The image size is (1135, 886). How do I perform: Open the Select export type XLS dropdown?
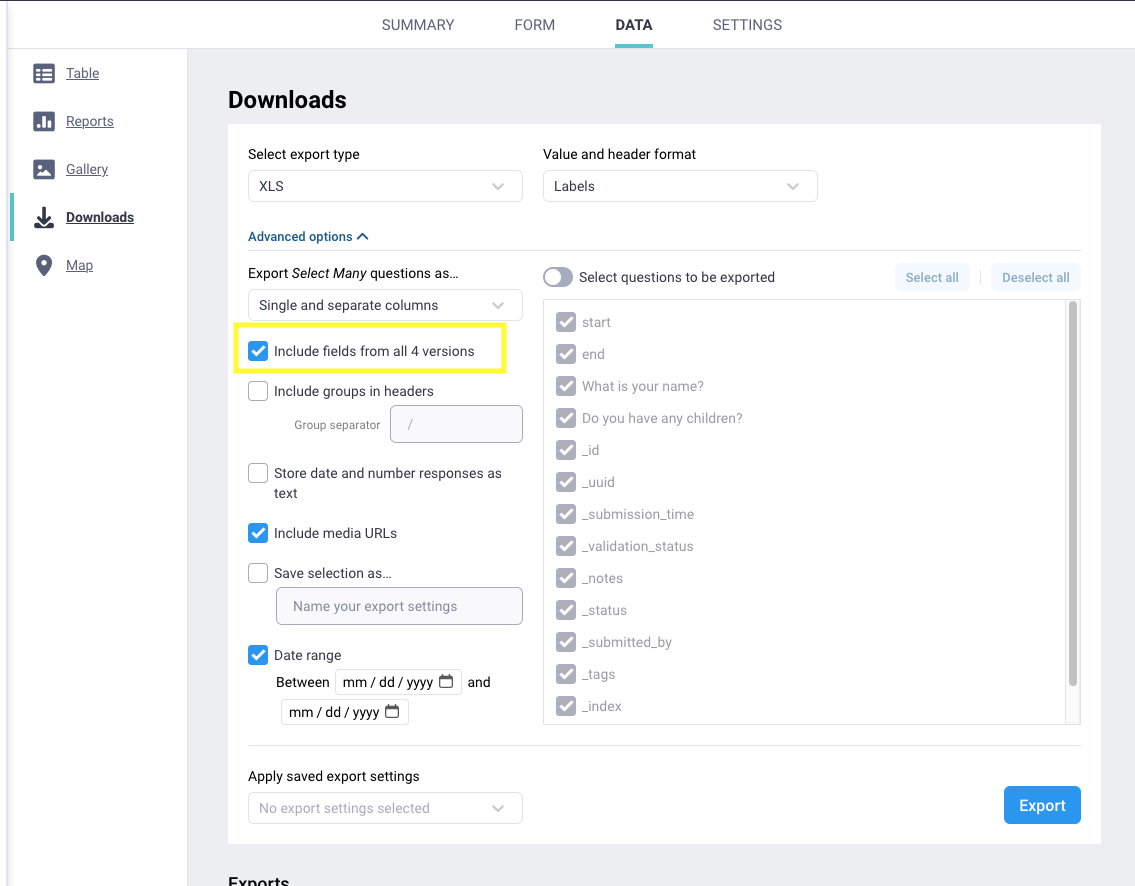(385, 186)
